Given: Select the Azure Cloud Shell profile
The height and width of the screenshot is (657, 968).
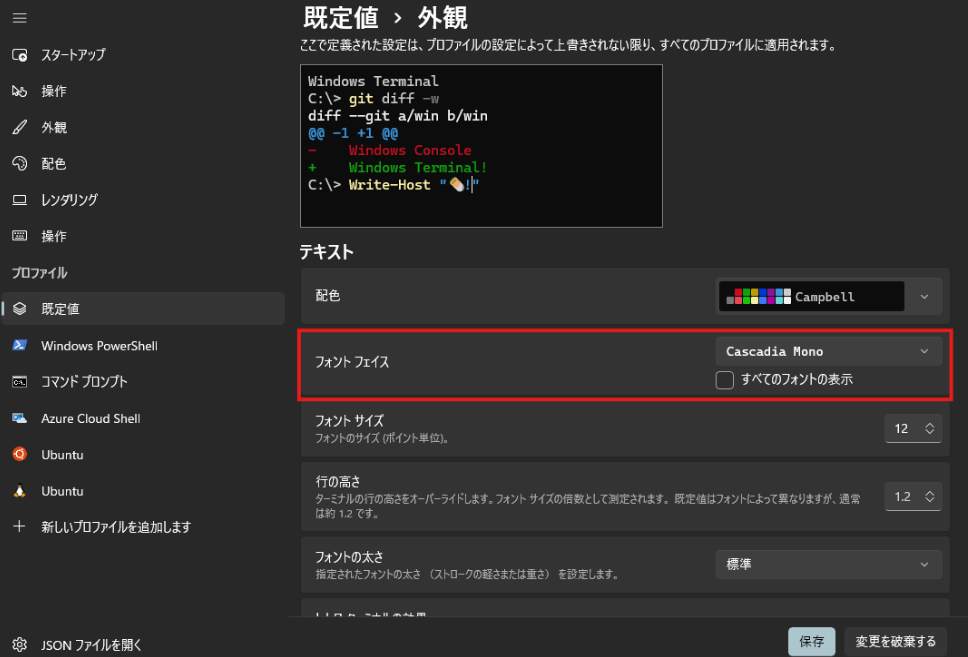Looking at the screenshot, I should click(x=143, y=418).
